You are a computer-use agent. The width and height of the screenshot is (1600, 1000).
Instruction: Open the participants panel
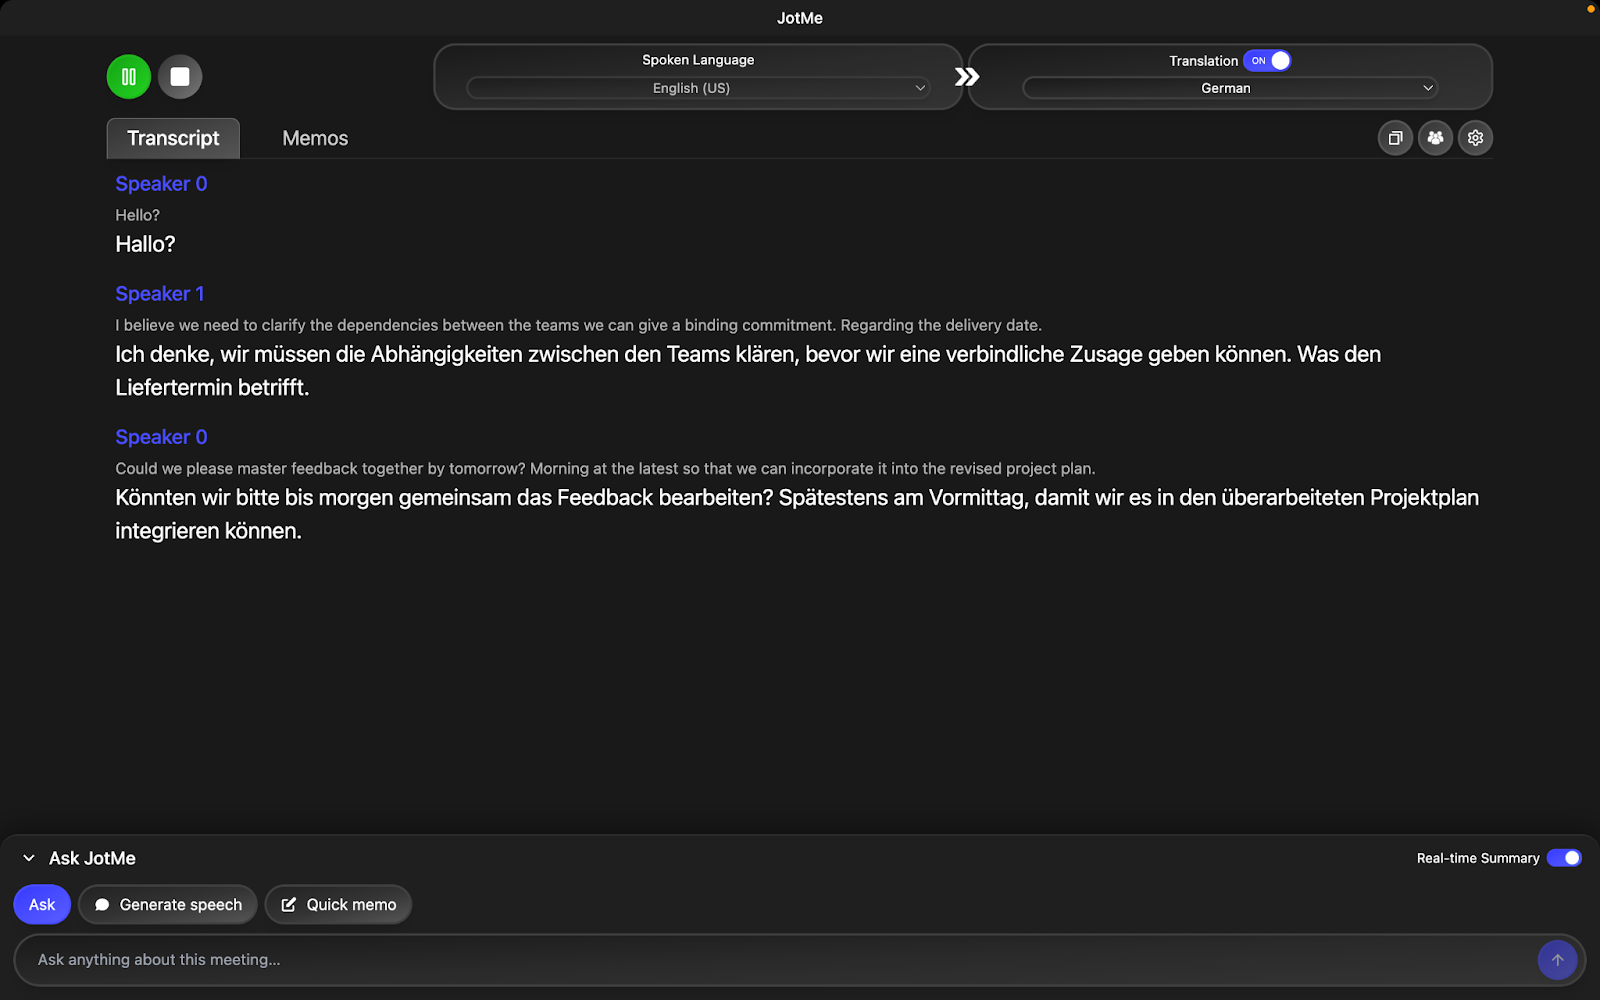[1435, 138]
